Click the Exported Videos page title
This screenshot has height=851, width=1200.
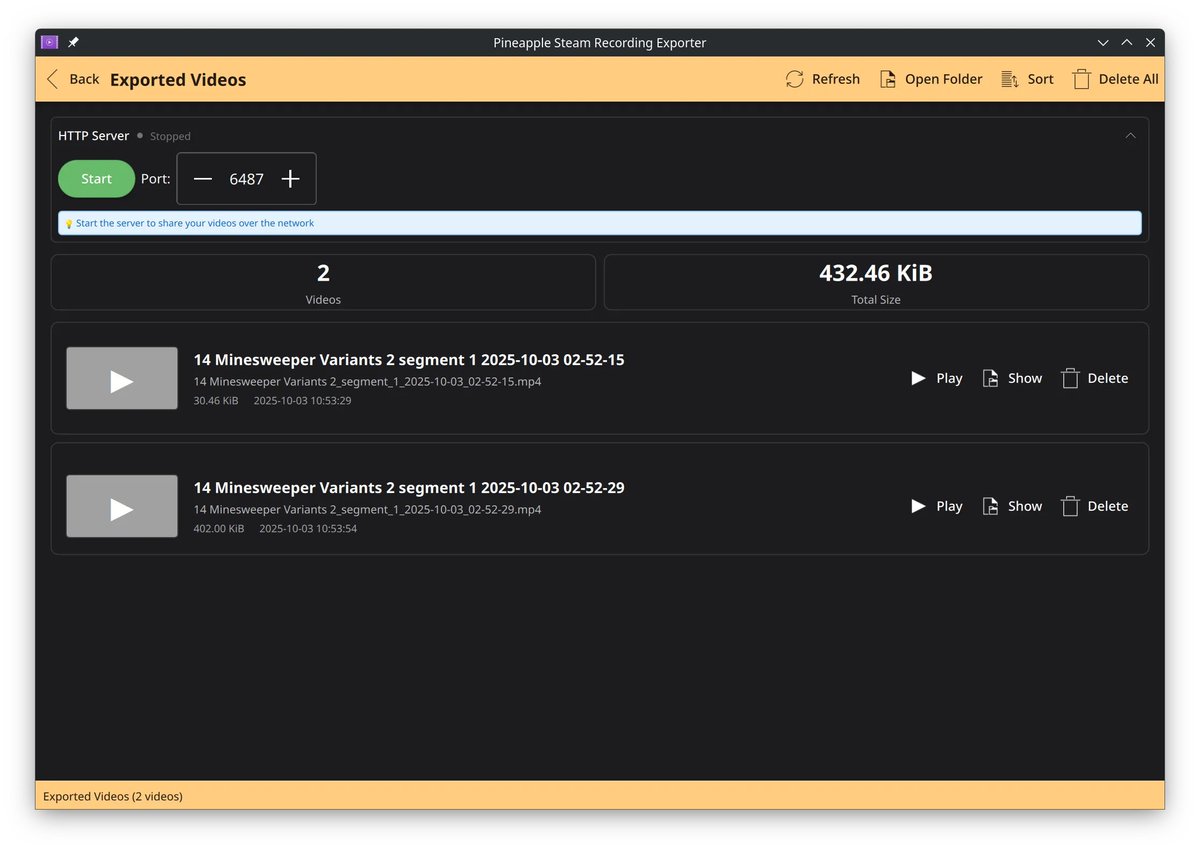coord(178,80)
